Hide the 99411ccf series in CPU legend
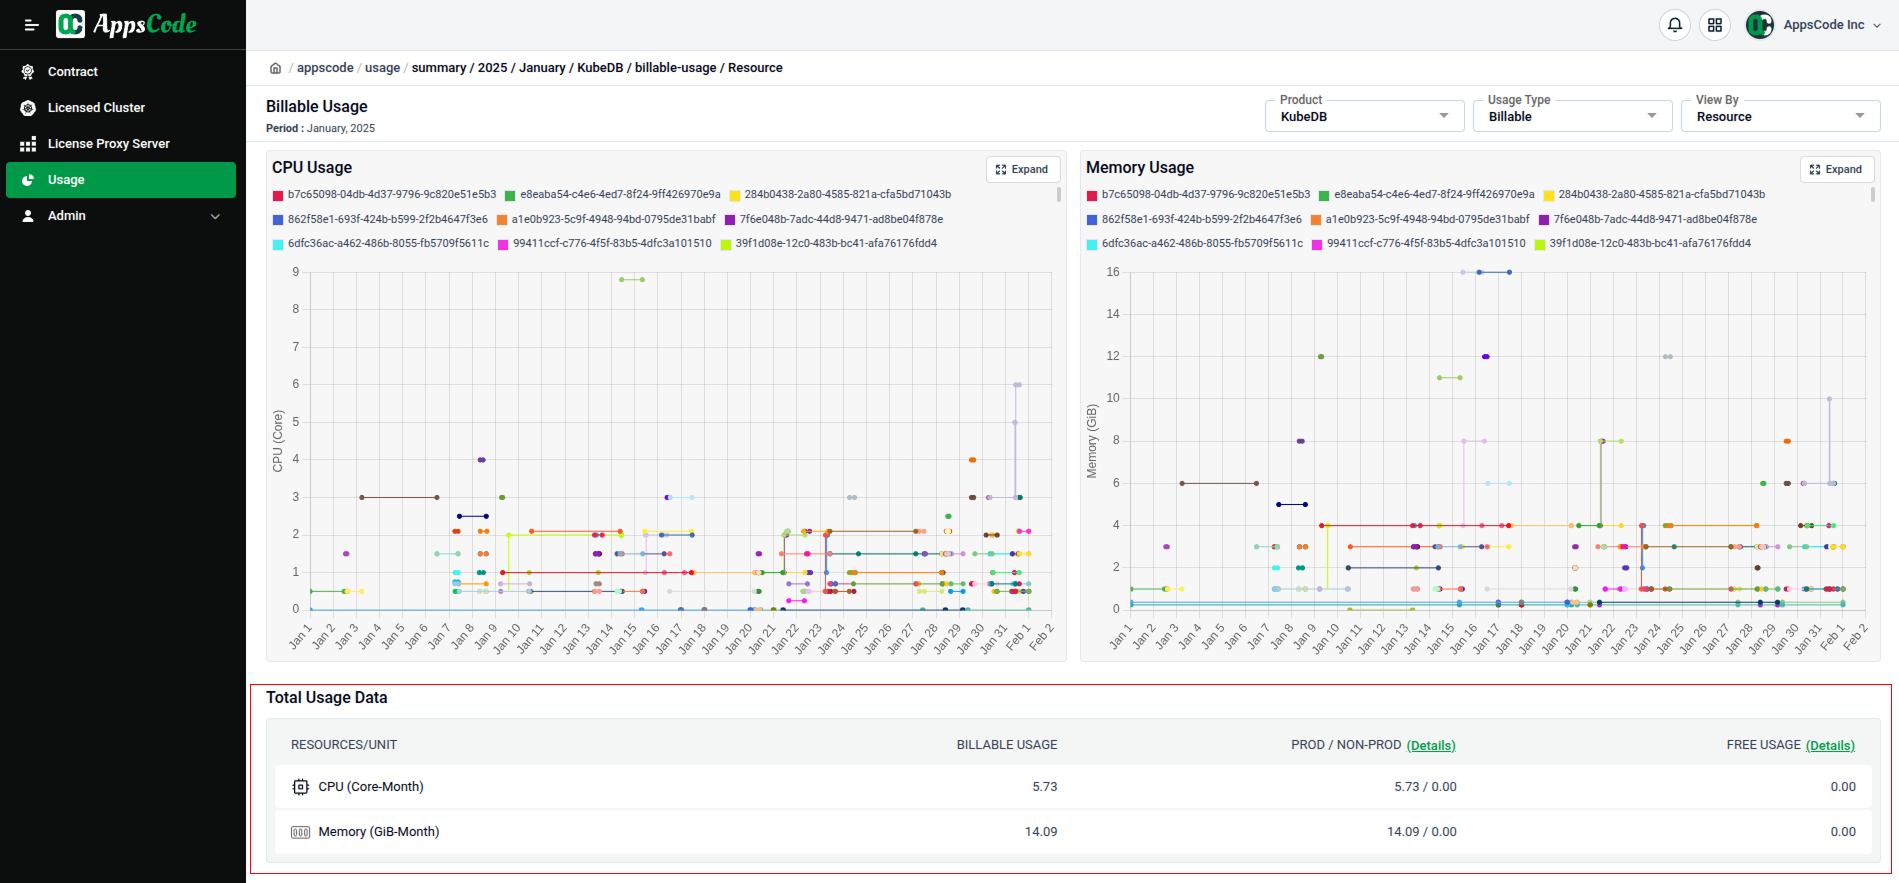Viewport: 1899px width, 883px height. click(x=611, y=244)
